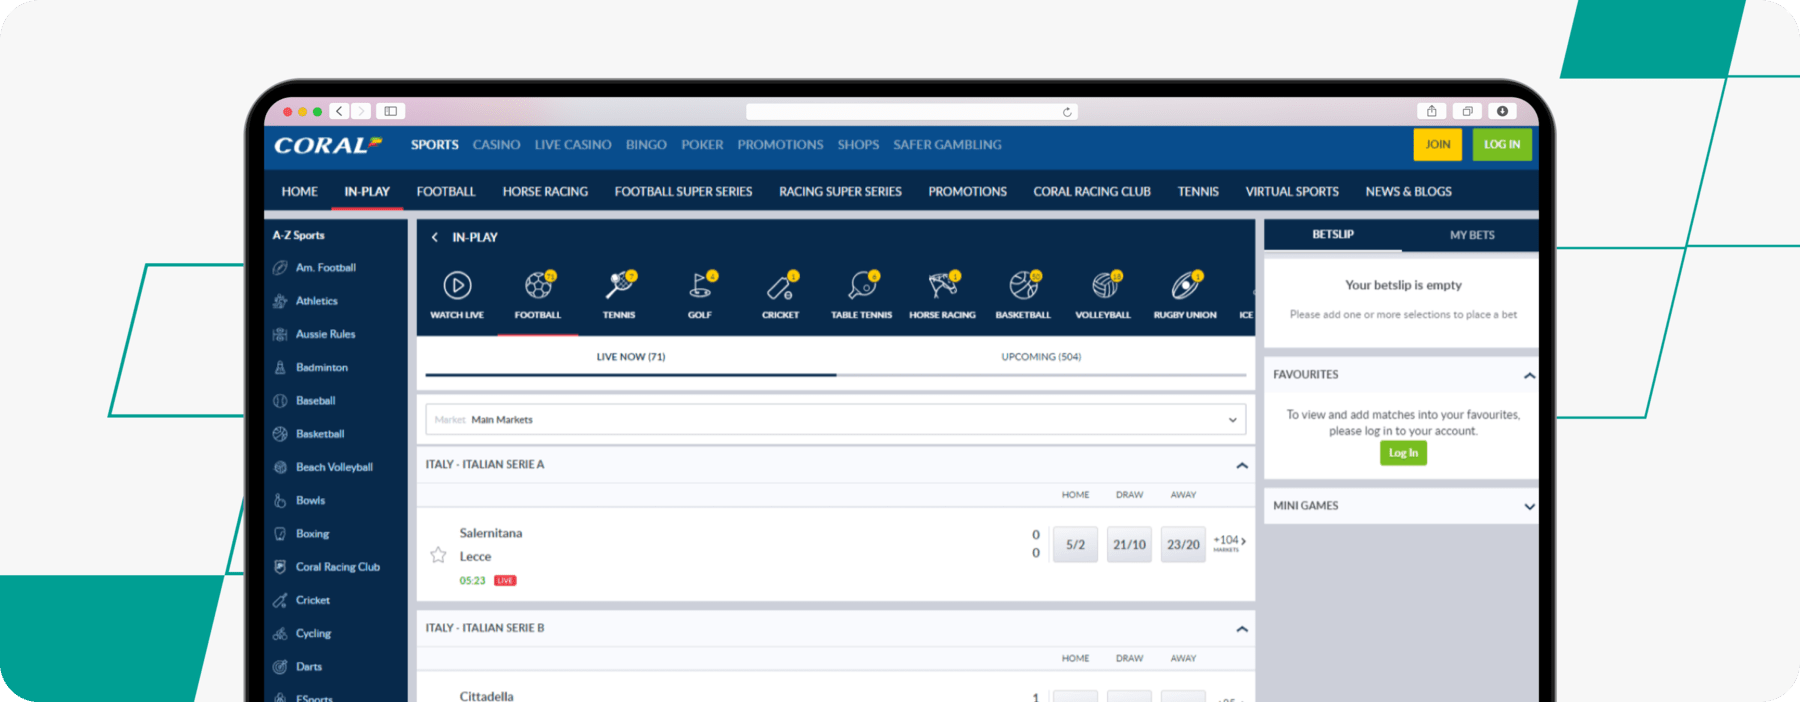Open Shops in top menu

[858, 145]
